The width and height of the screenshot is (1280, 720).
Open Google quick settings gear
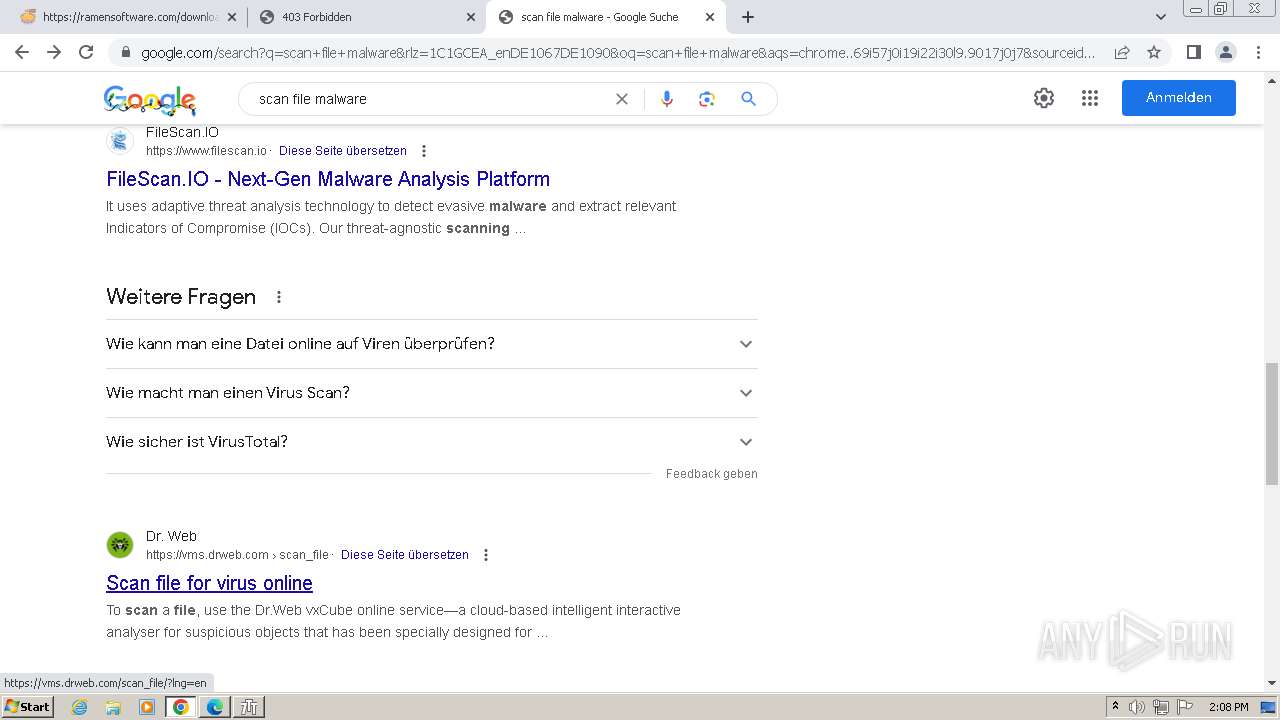point(1044,98)
